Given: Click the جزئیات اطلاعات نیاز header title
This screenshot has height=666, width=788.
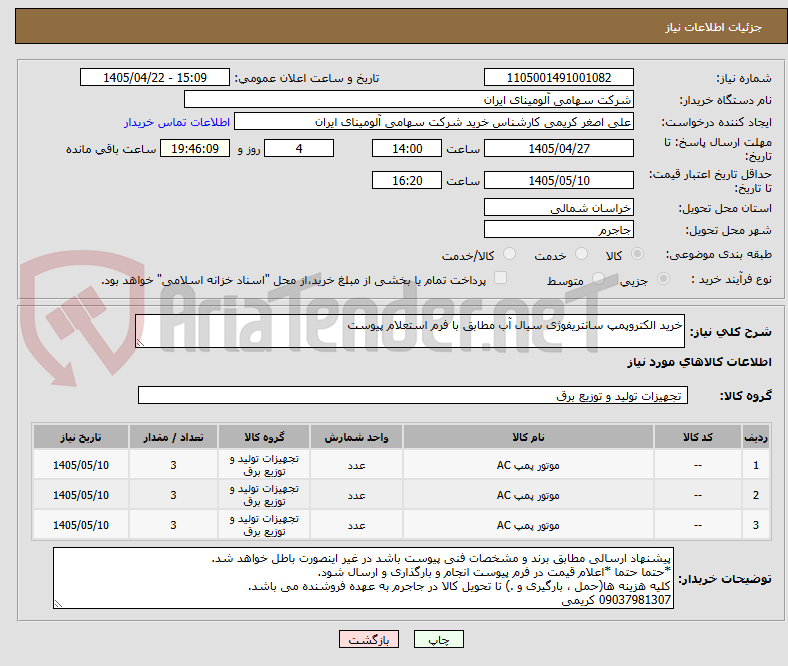Looking at the screenshot, I should (x=714, y=27).
